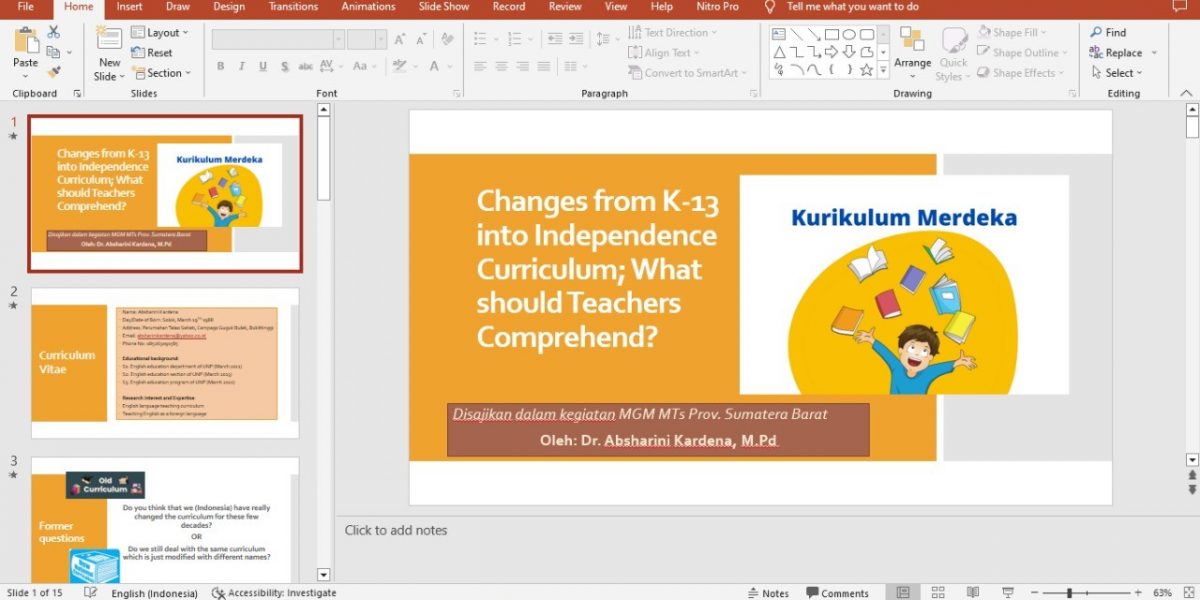The height and width of the screenshot is (600, 1200).
Task: Pick the Isosceles Triangle shape
Action: 779,52
